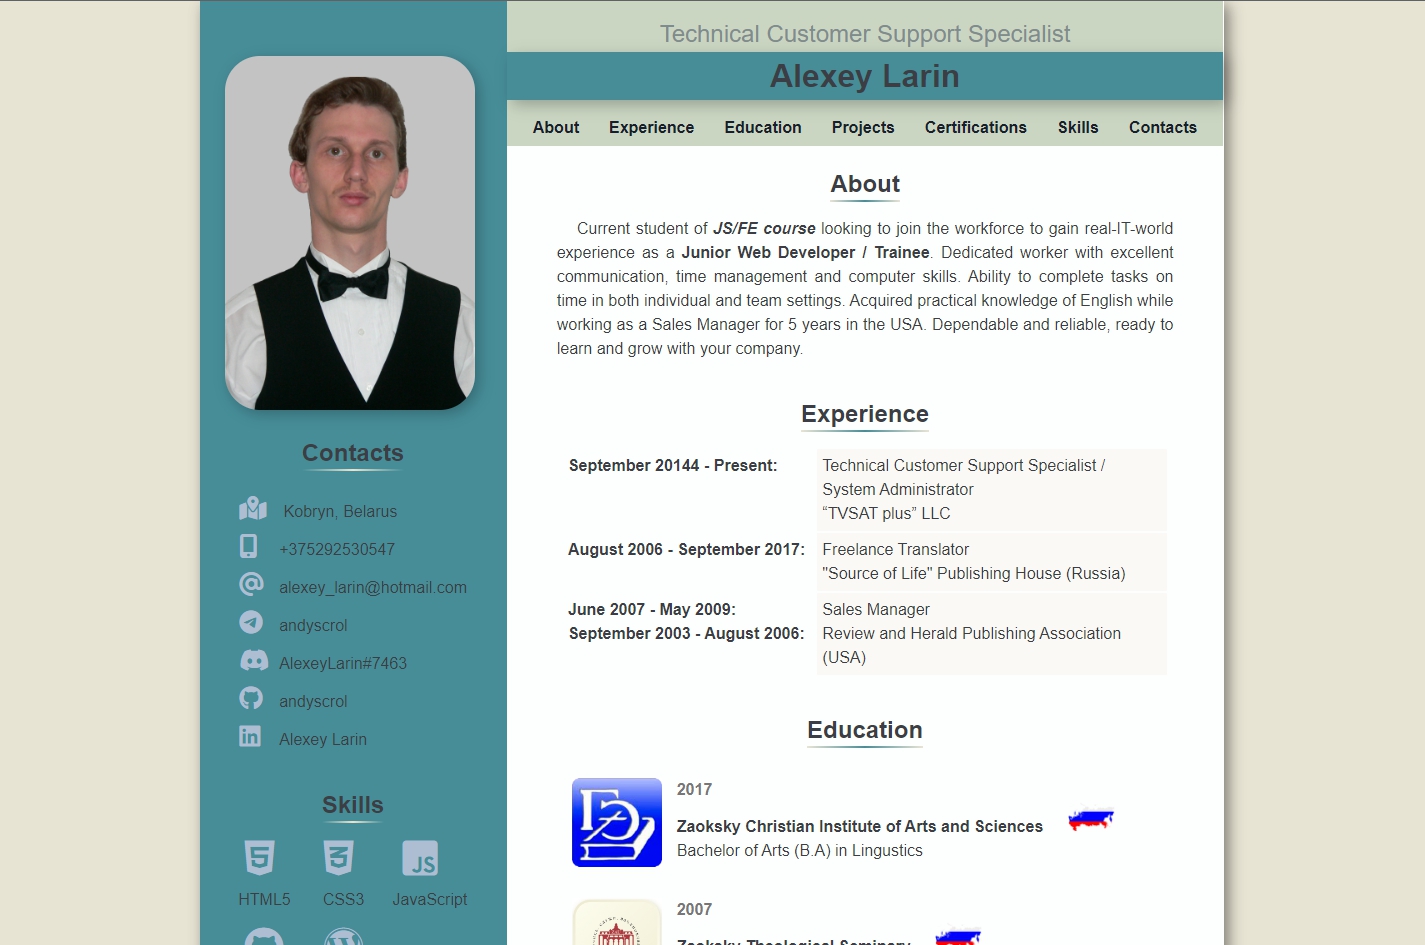Viewport: 1425px width, 945px height.
Task: Click the 'September 20144 - Present:' date
Action: coord(673,465)
